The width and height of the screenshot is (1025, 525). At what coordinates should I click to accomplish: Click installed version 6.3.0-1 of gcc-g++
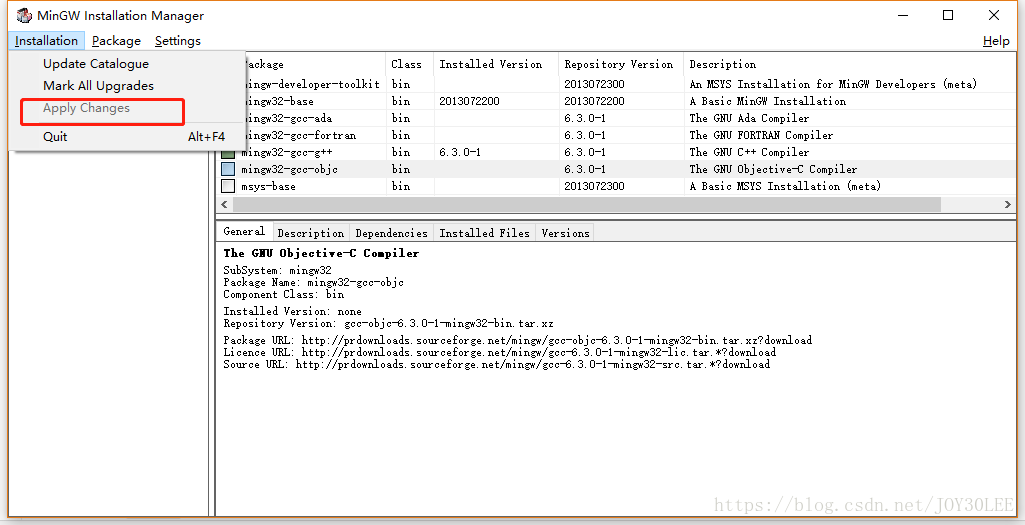point(460,152)
